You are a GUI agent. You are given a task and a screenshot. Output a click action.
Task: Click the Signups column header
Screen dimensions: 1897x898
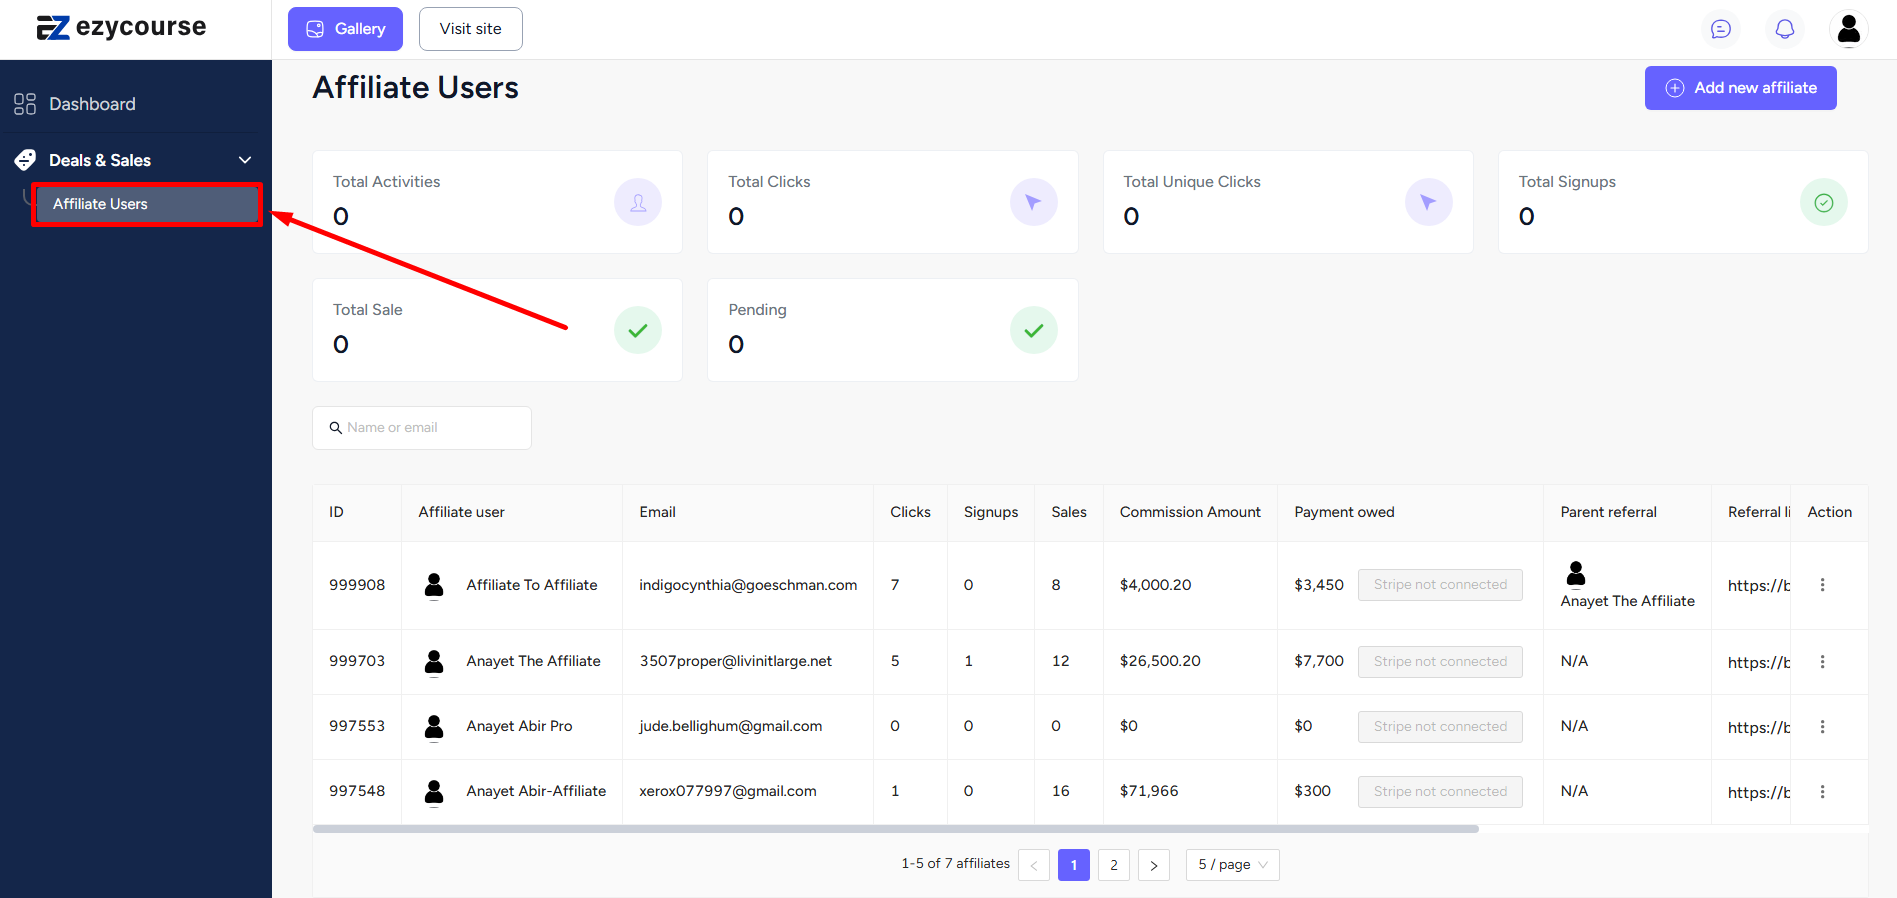pos(991,512)
